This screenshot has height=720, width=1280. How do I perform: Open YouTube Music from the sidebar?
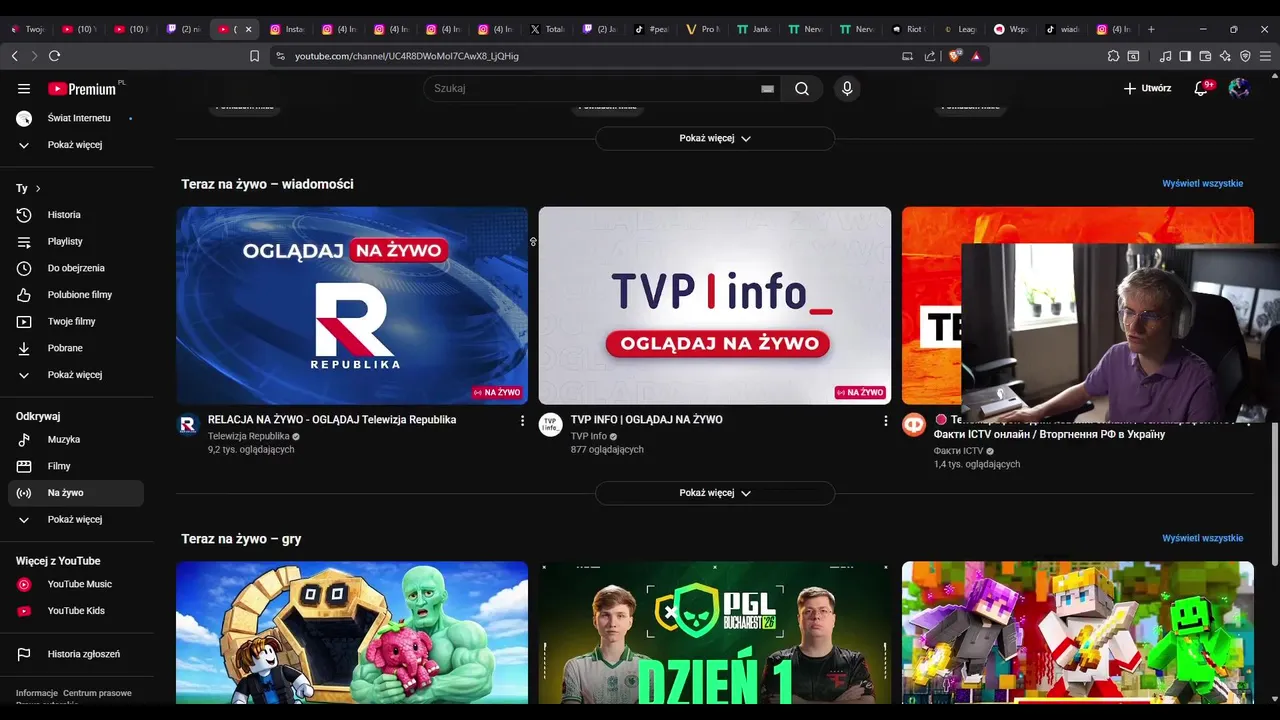76,584
